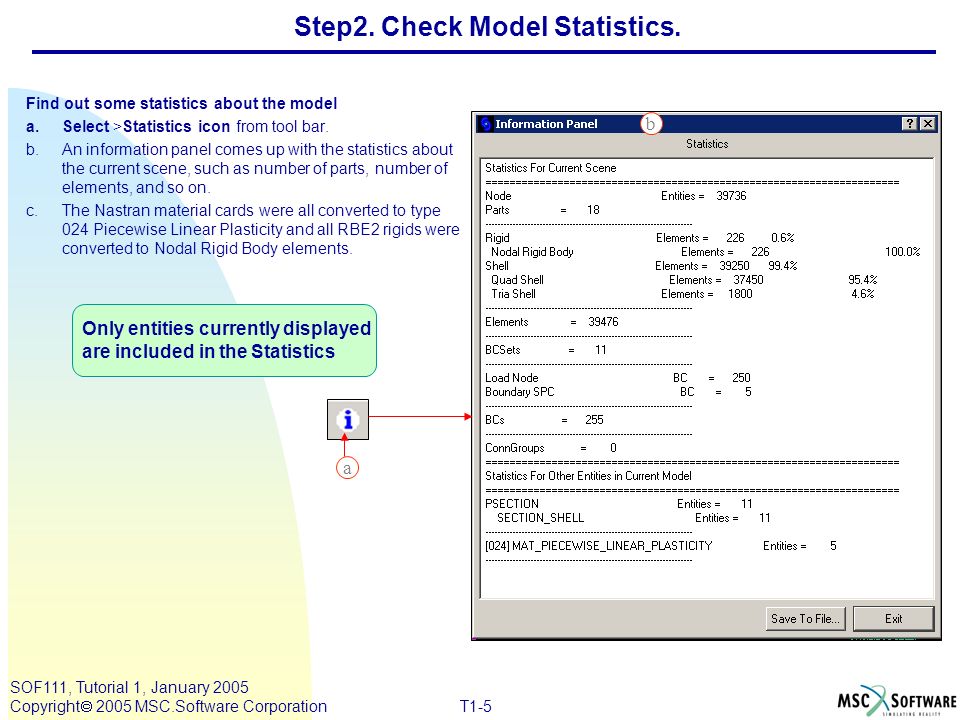Click the Save To File button
The width and height of the screenshot is (960, 720).
click(805, 618)
